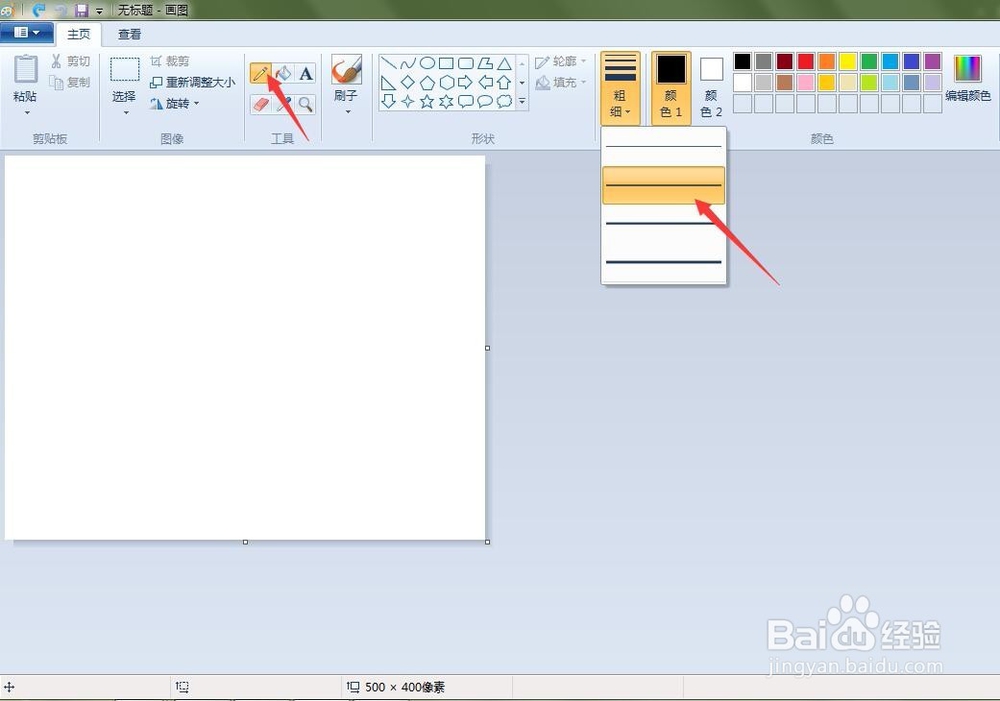Select the Rounded rectangle shape
The image size is (1000, 701).
click(x=466, y=63)
